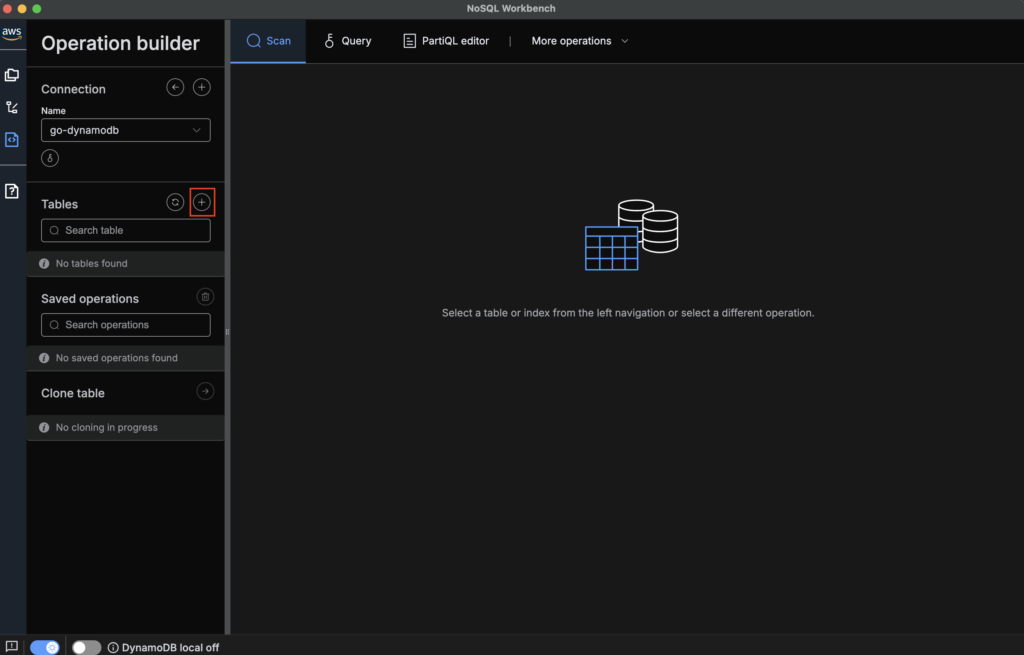1024x655 pixels.
Task: Click the feedback icon in status bar
Action: coord(12,646)
